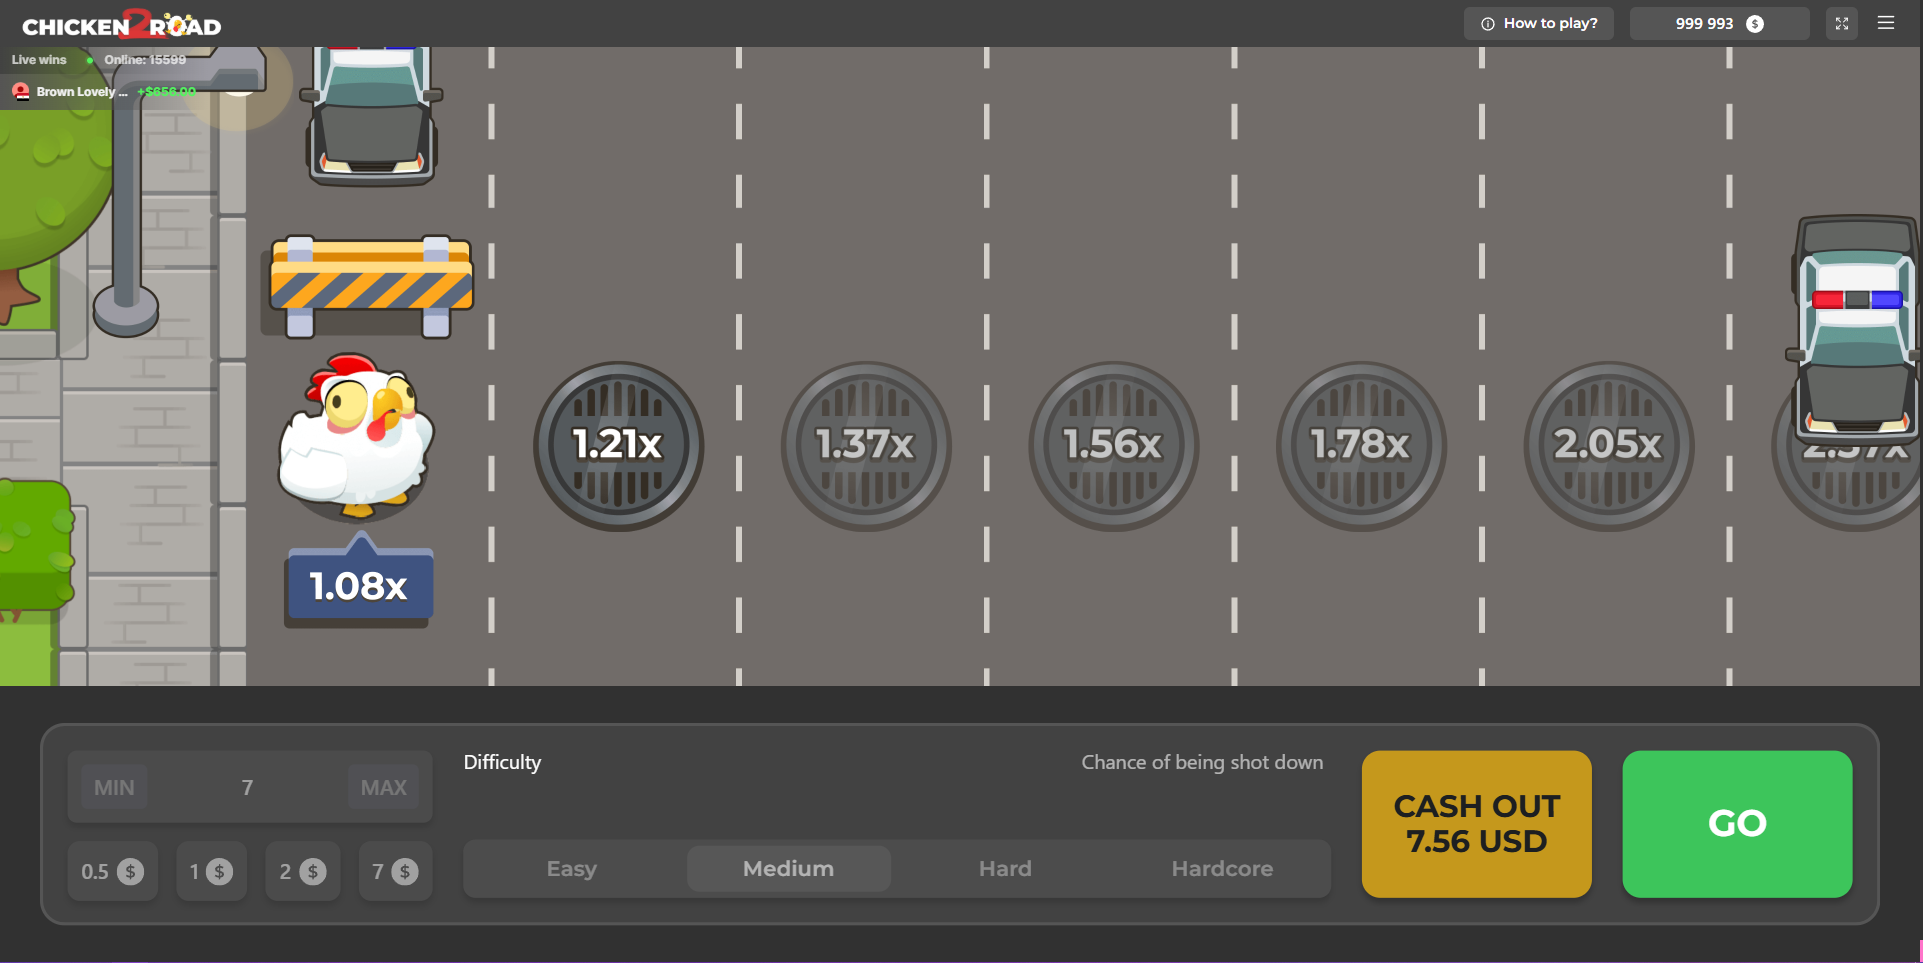Screen dimensions: 1923x963
Task: Click the 2.05x manhole multiplier
Action: click(x=1608, y=446)
